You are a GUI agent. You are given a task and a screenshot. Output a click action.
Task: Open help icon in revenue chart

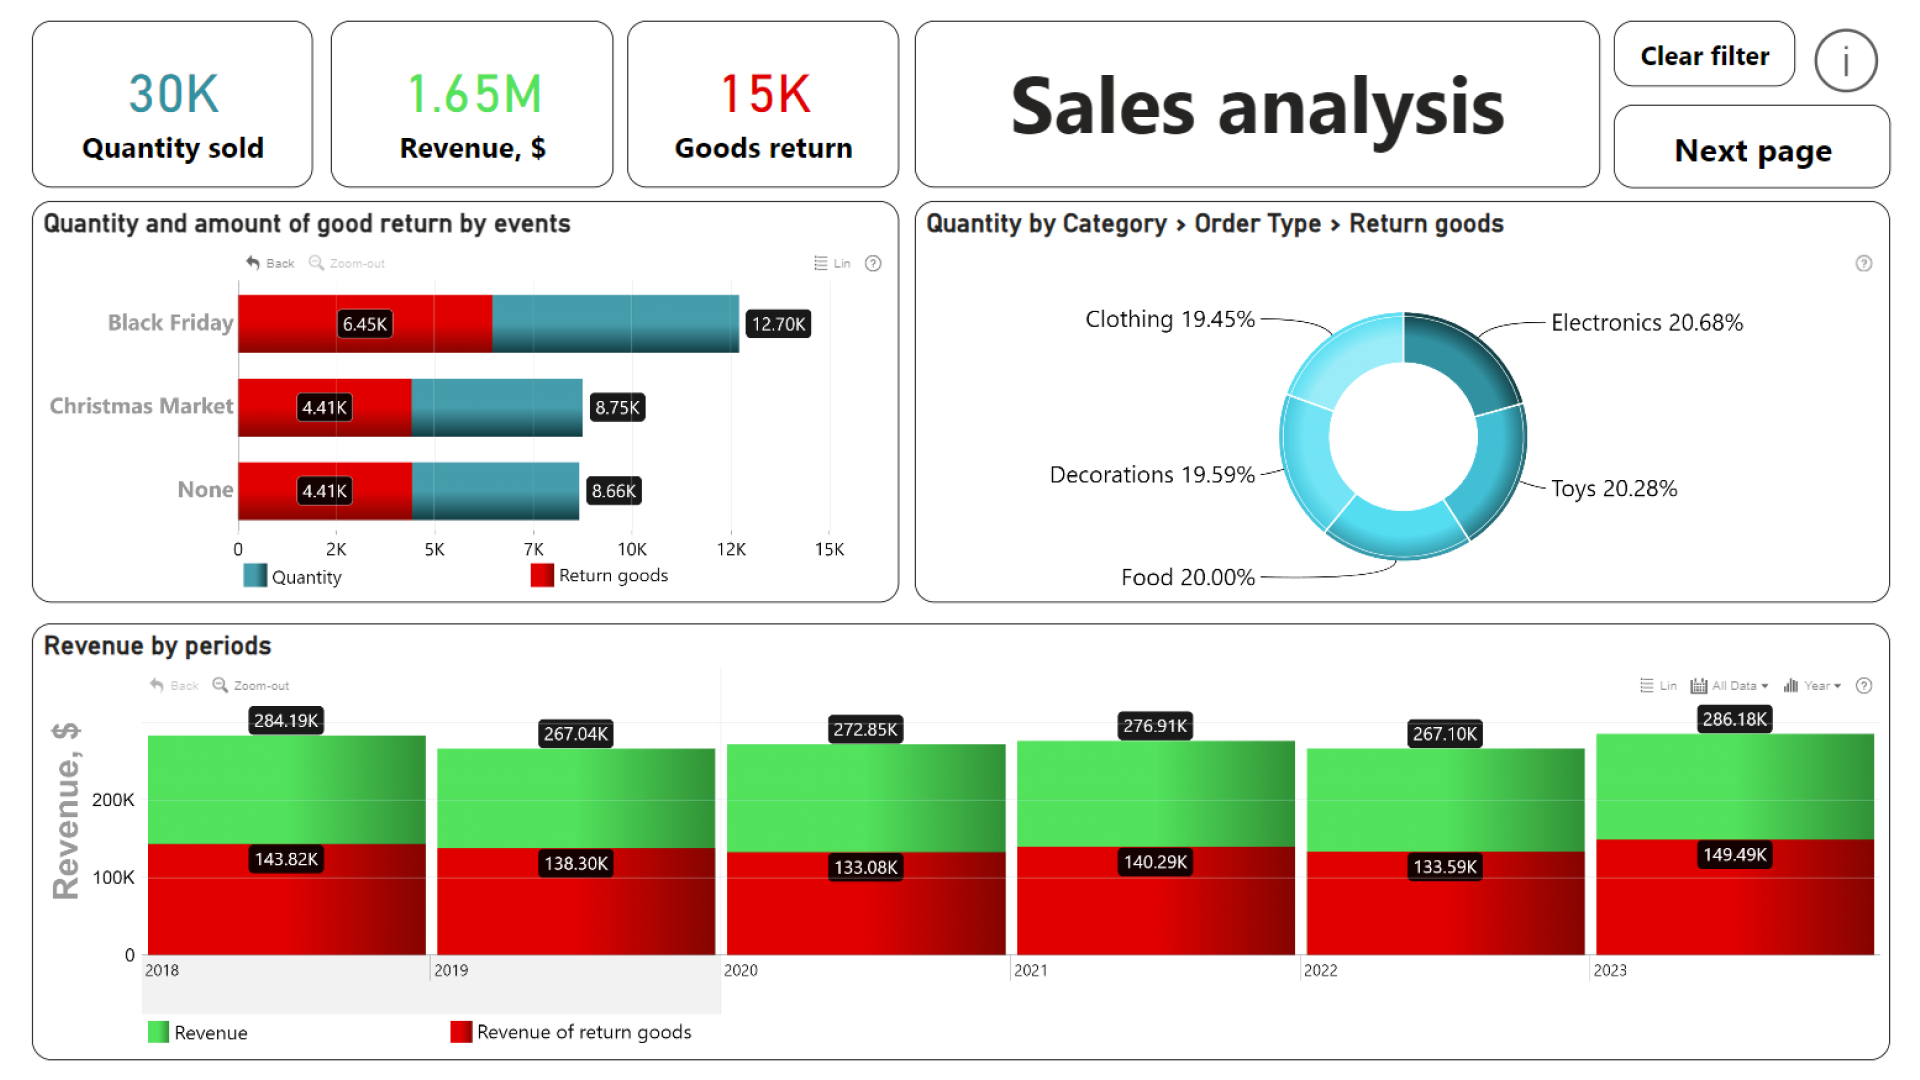1864,685
